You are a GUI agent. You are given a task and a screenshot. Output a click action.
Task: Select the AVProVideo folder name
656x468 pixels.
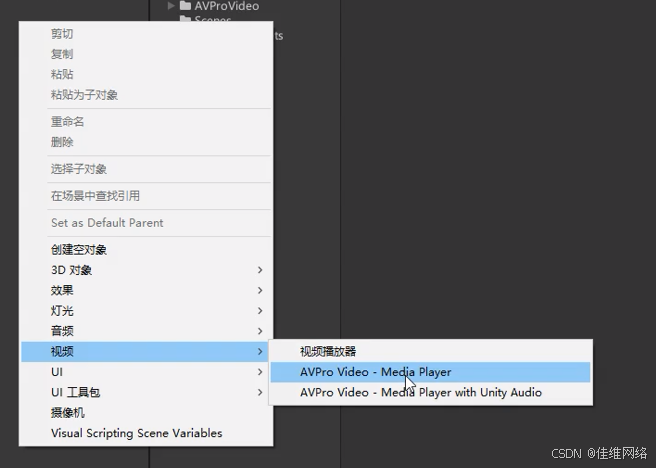point(226,6)
